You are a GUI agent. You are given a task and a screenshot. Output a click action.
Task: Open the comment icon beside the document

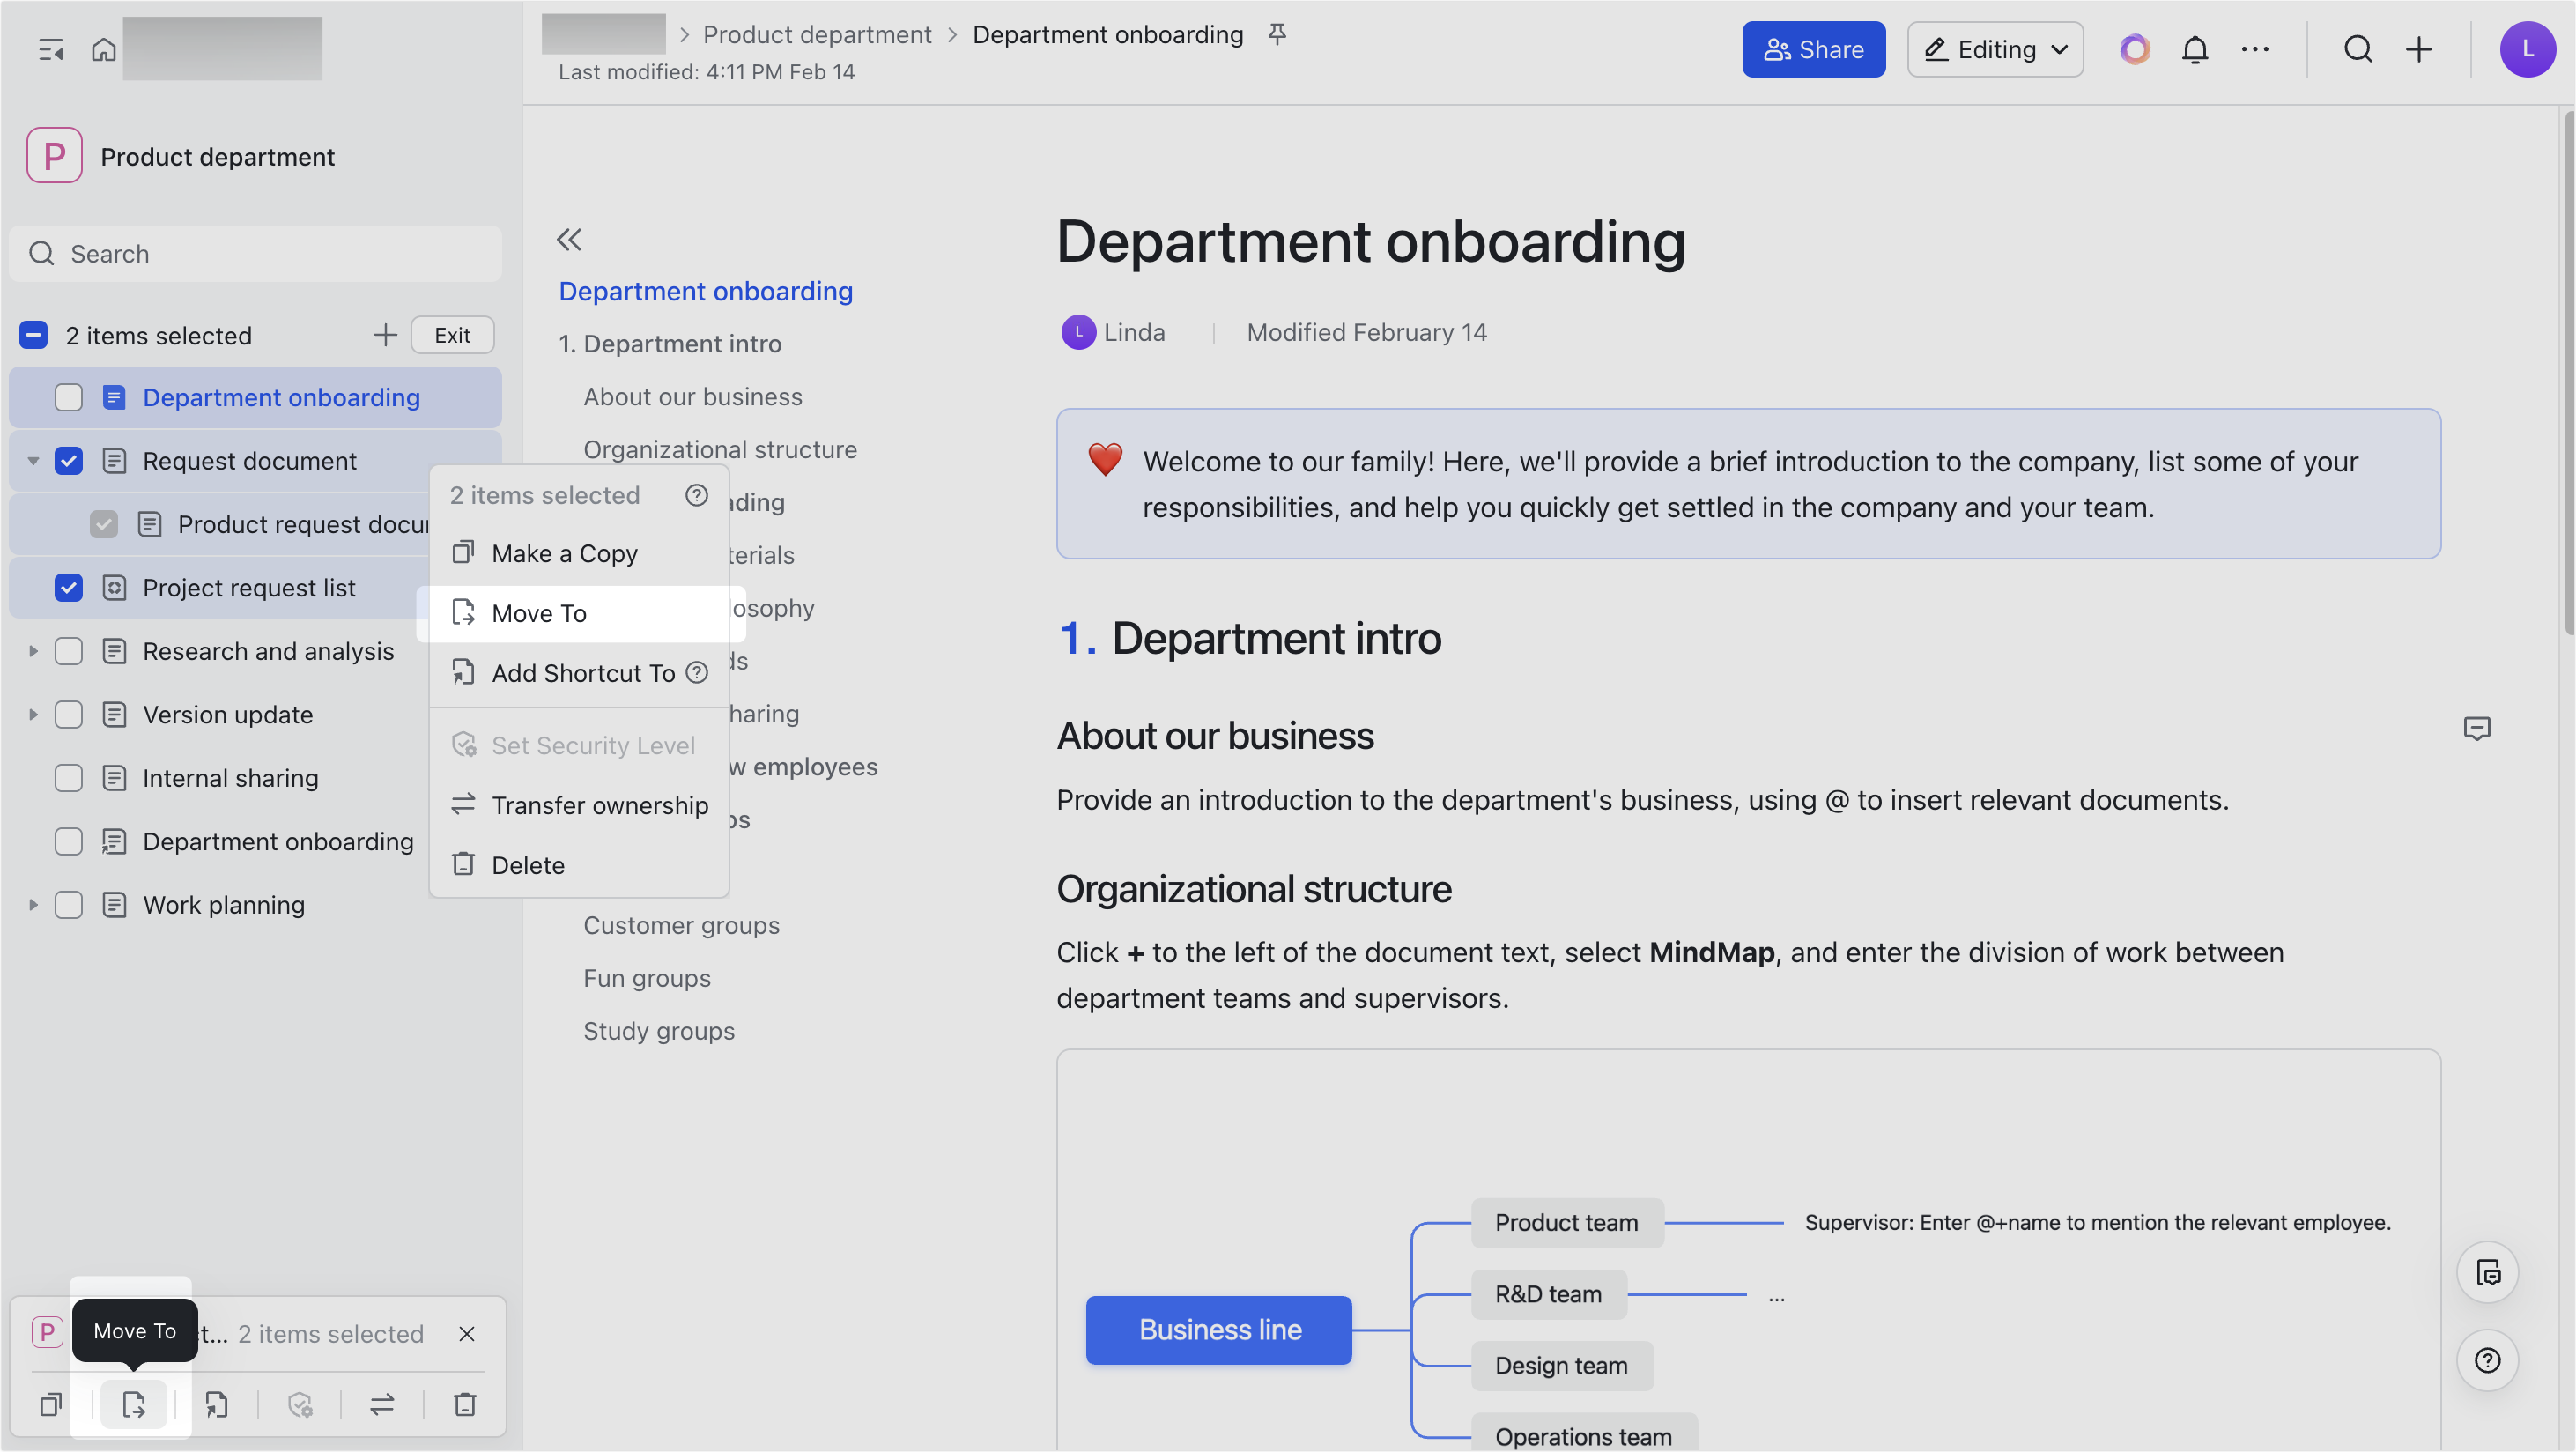coord(2477,728)
